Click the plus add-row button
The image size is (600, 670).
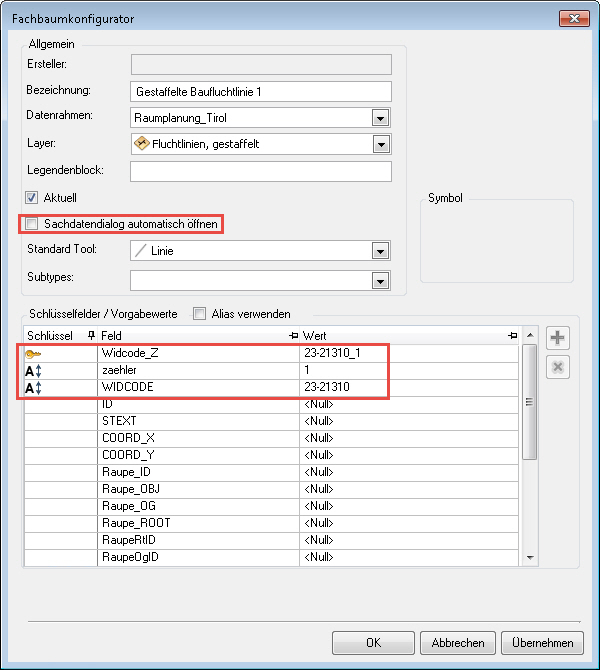[558, 340]
